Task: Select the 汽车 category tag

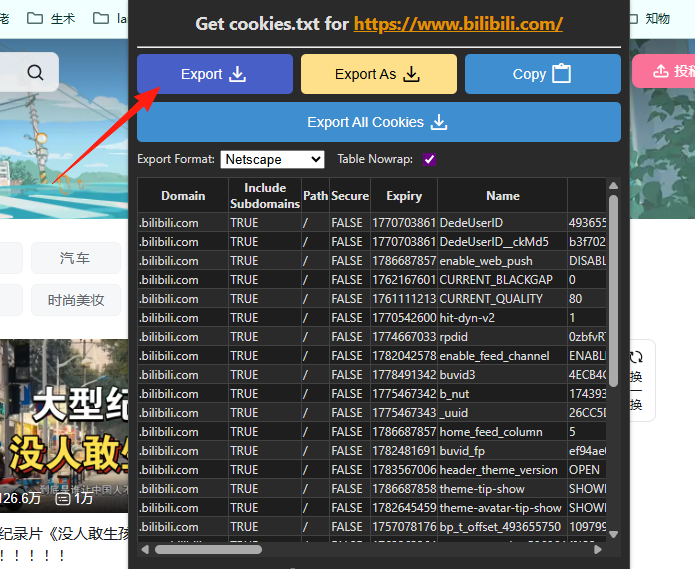Action: 75,258
